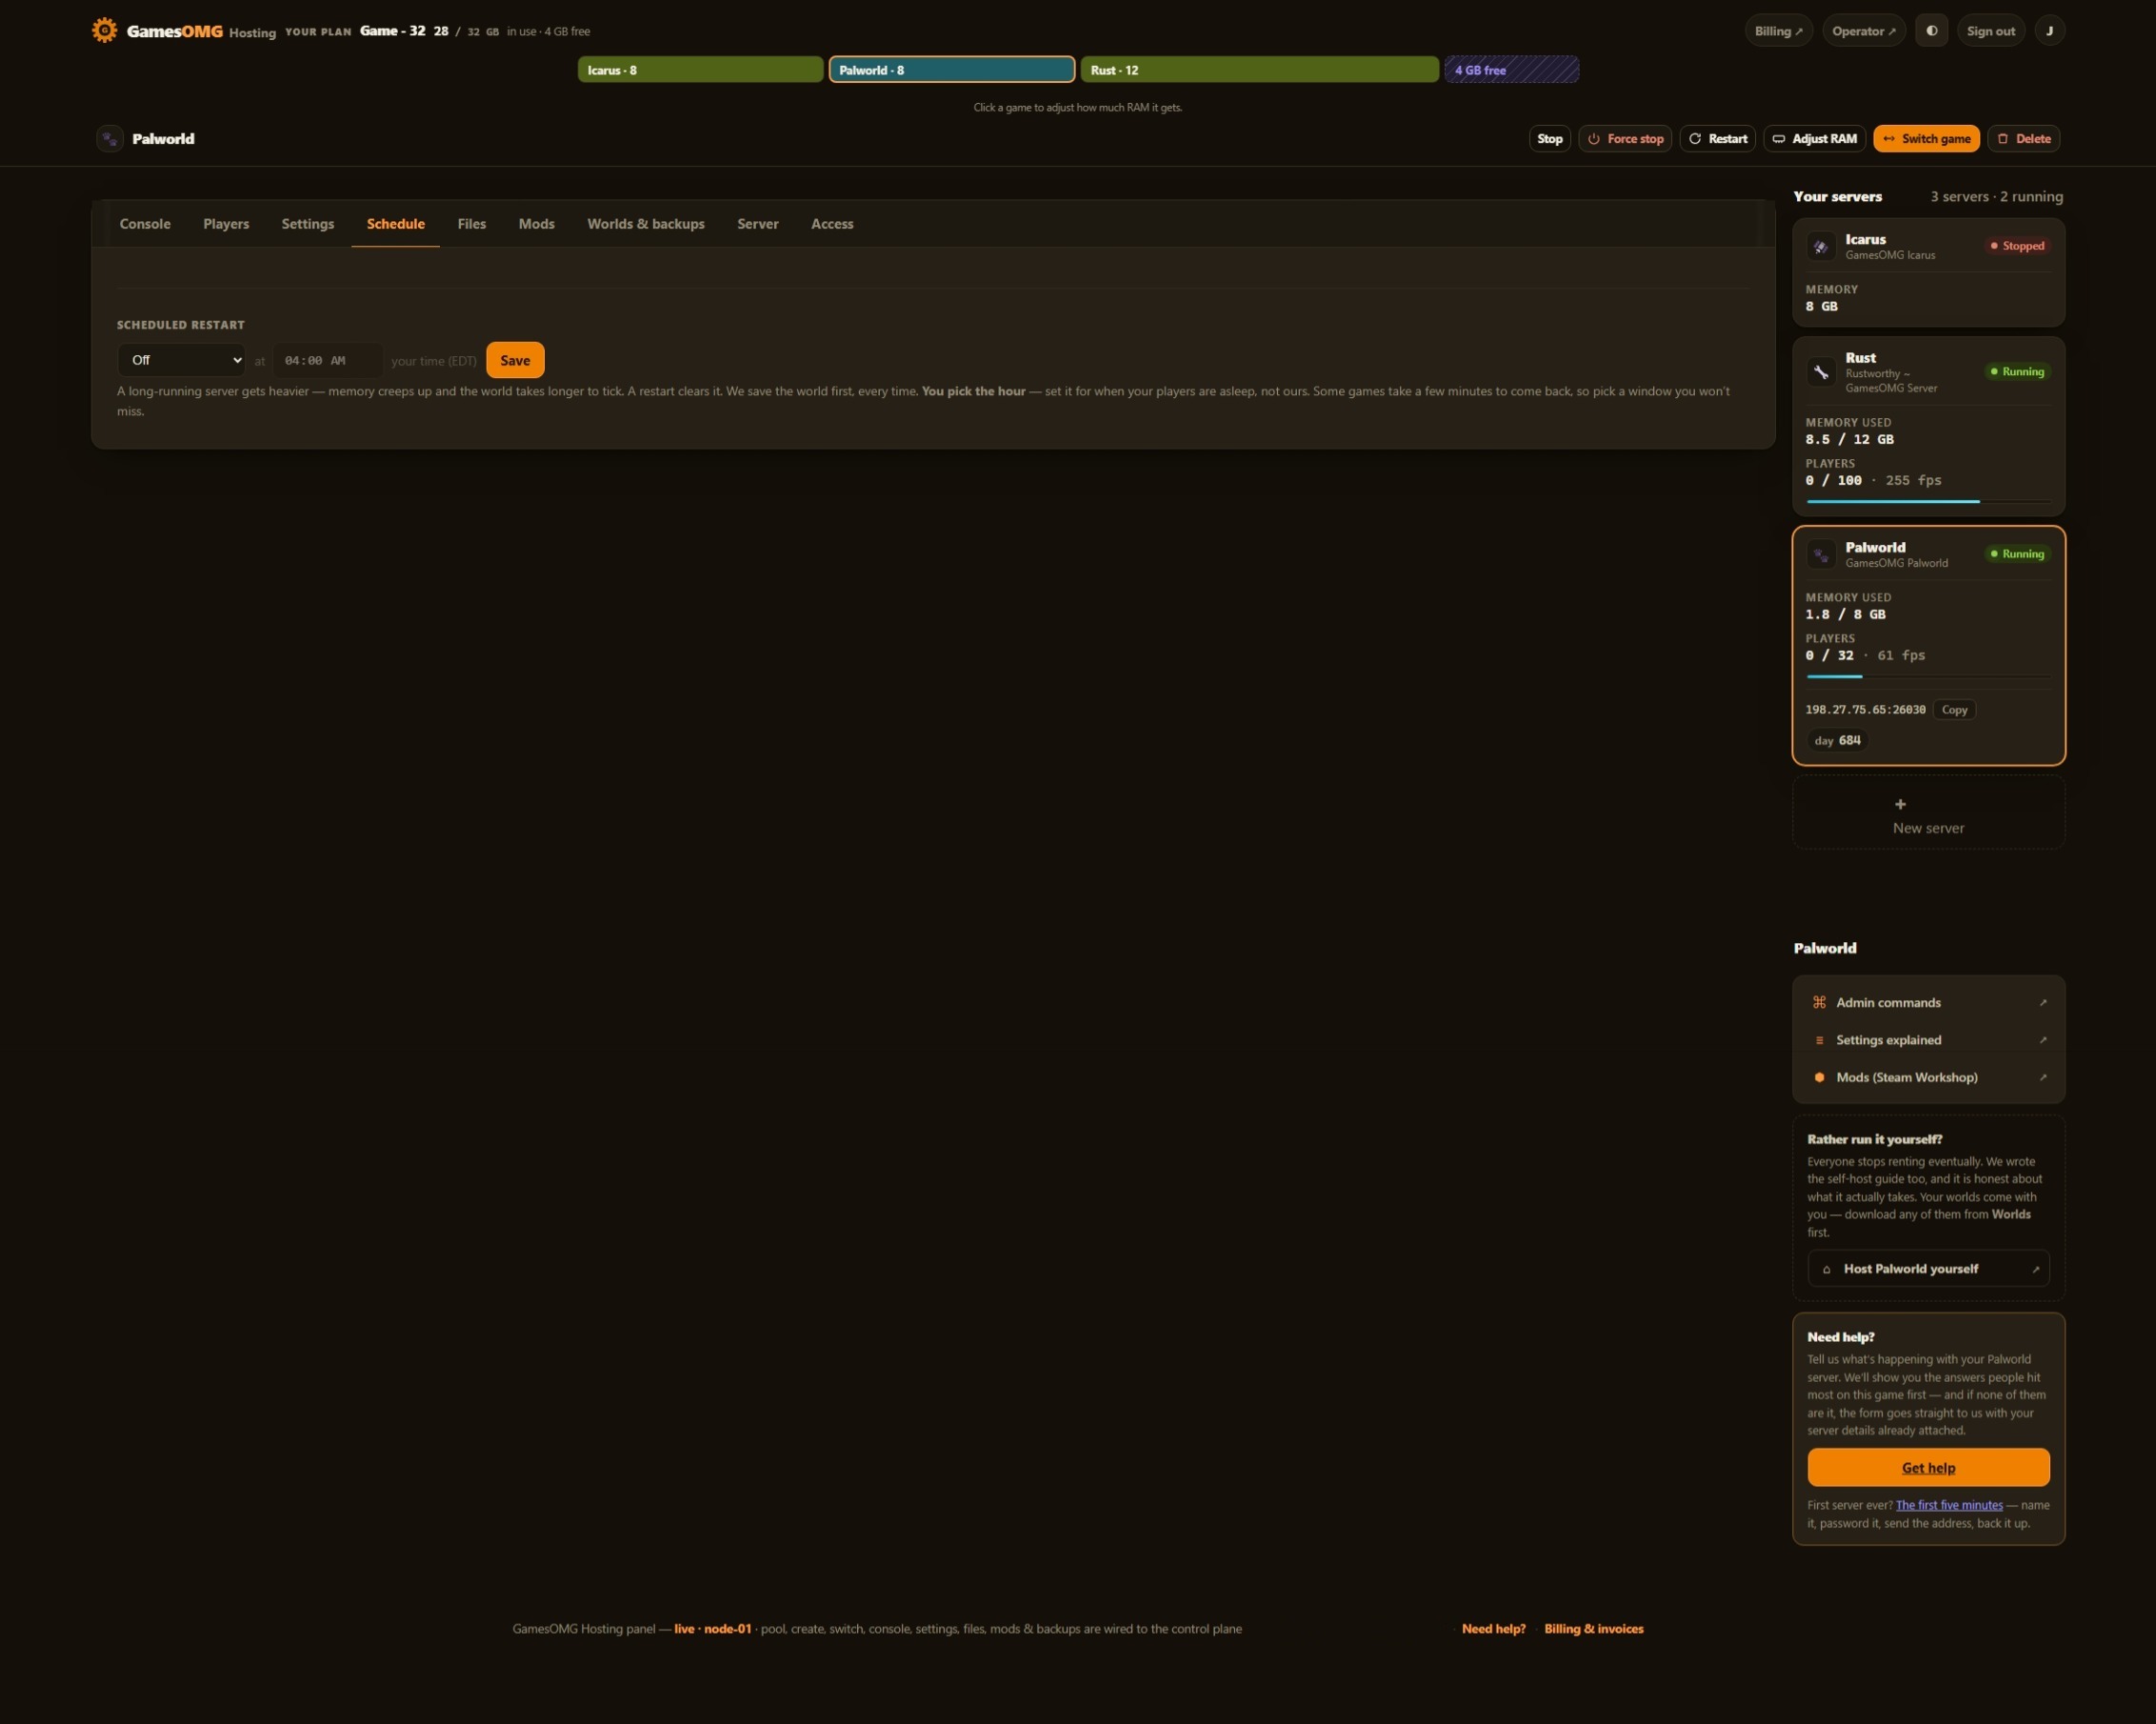The height and width of the screenshot is (1724, 2156).
Task: Select the Schedule tab
Action: pyautogui.click(x=396, y=224)
